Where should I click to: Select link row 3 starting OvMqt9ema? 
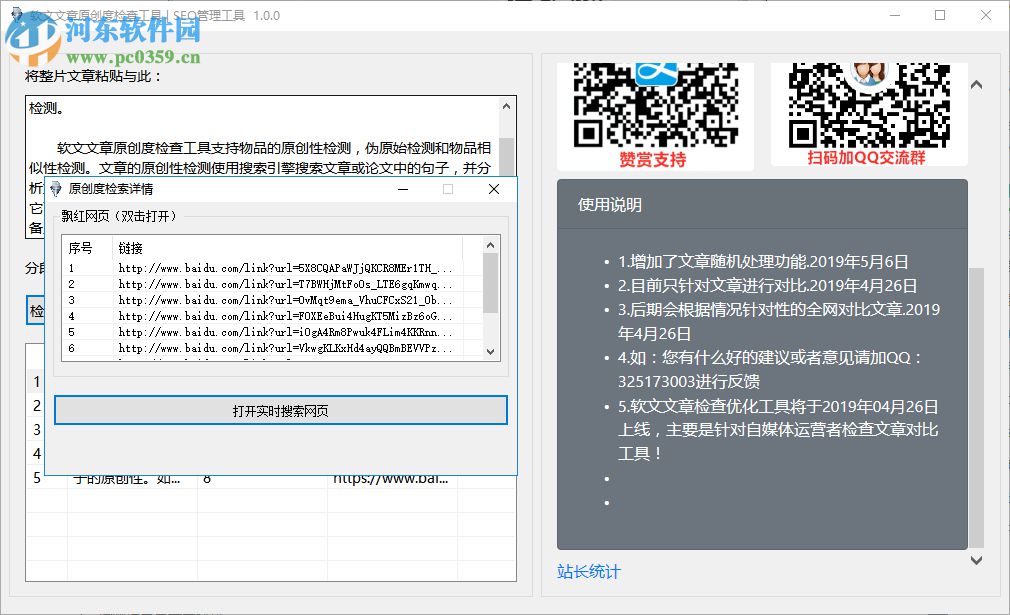(x=272, y=300)
